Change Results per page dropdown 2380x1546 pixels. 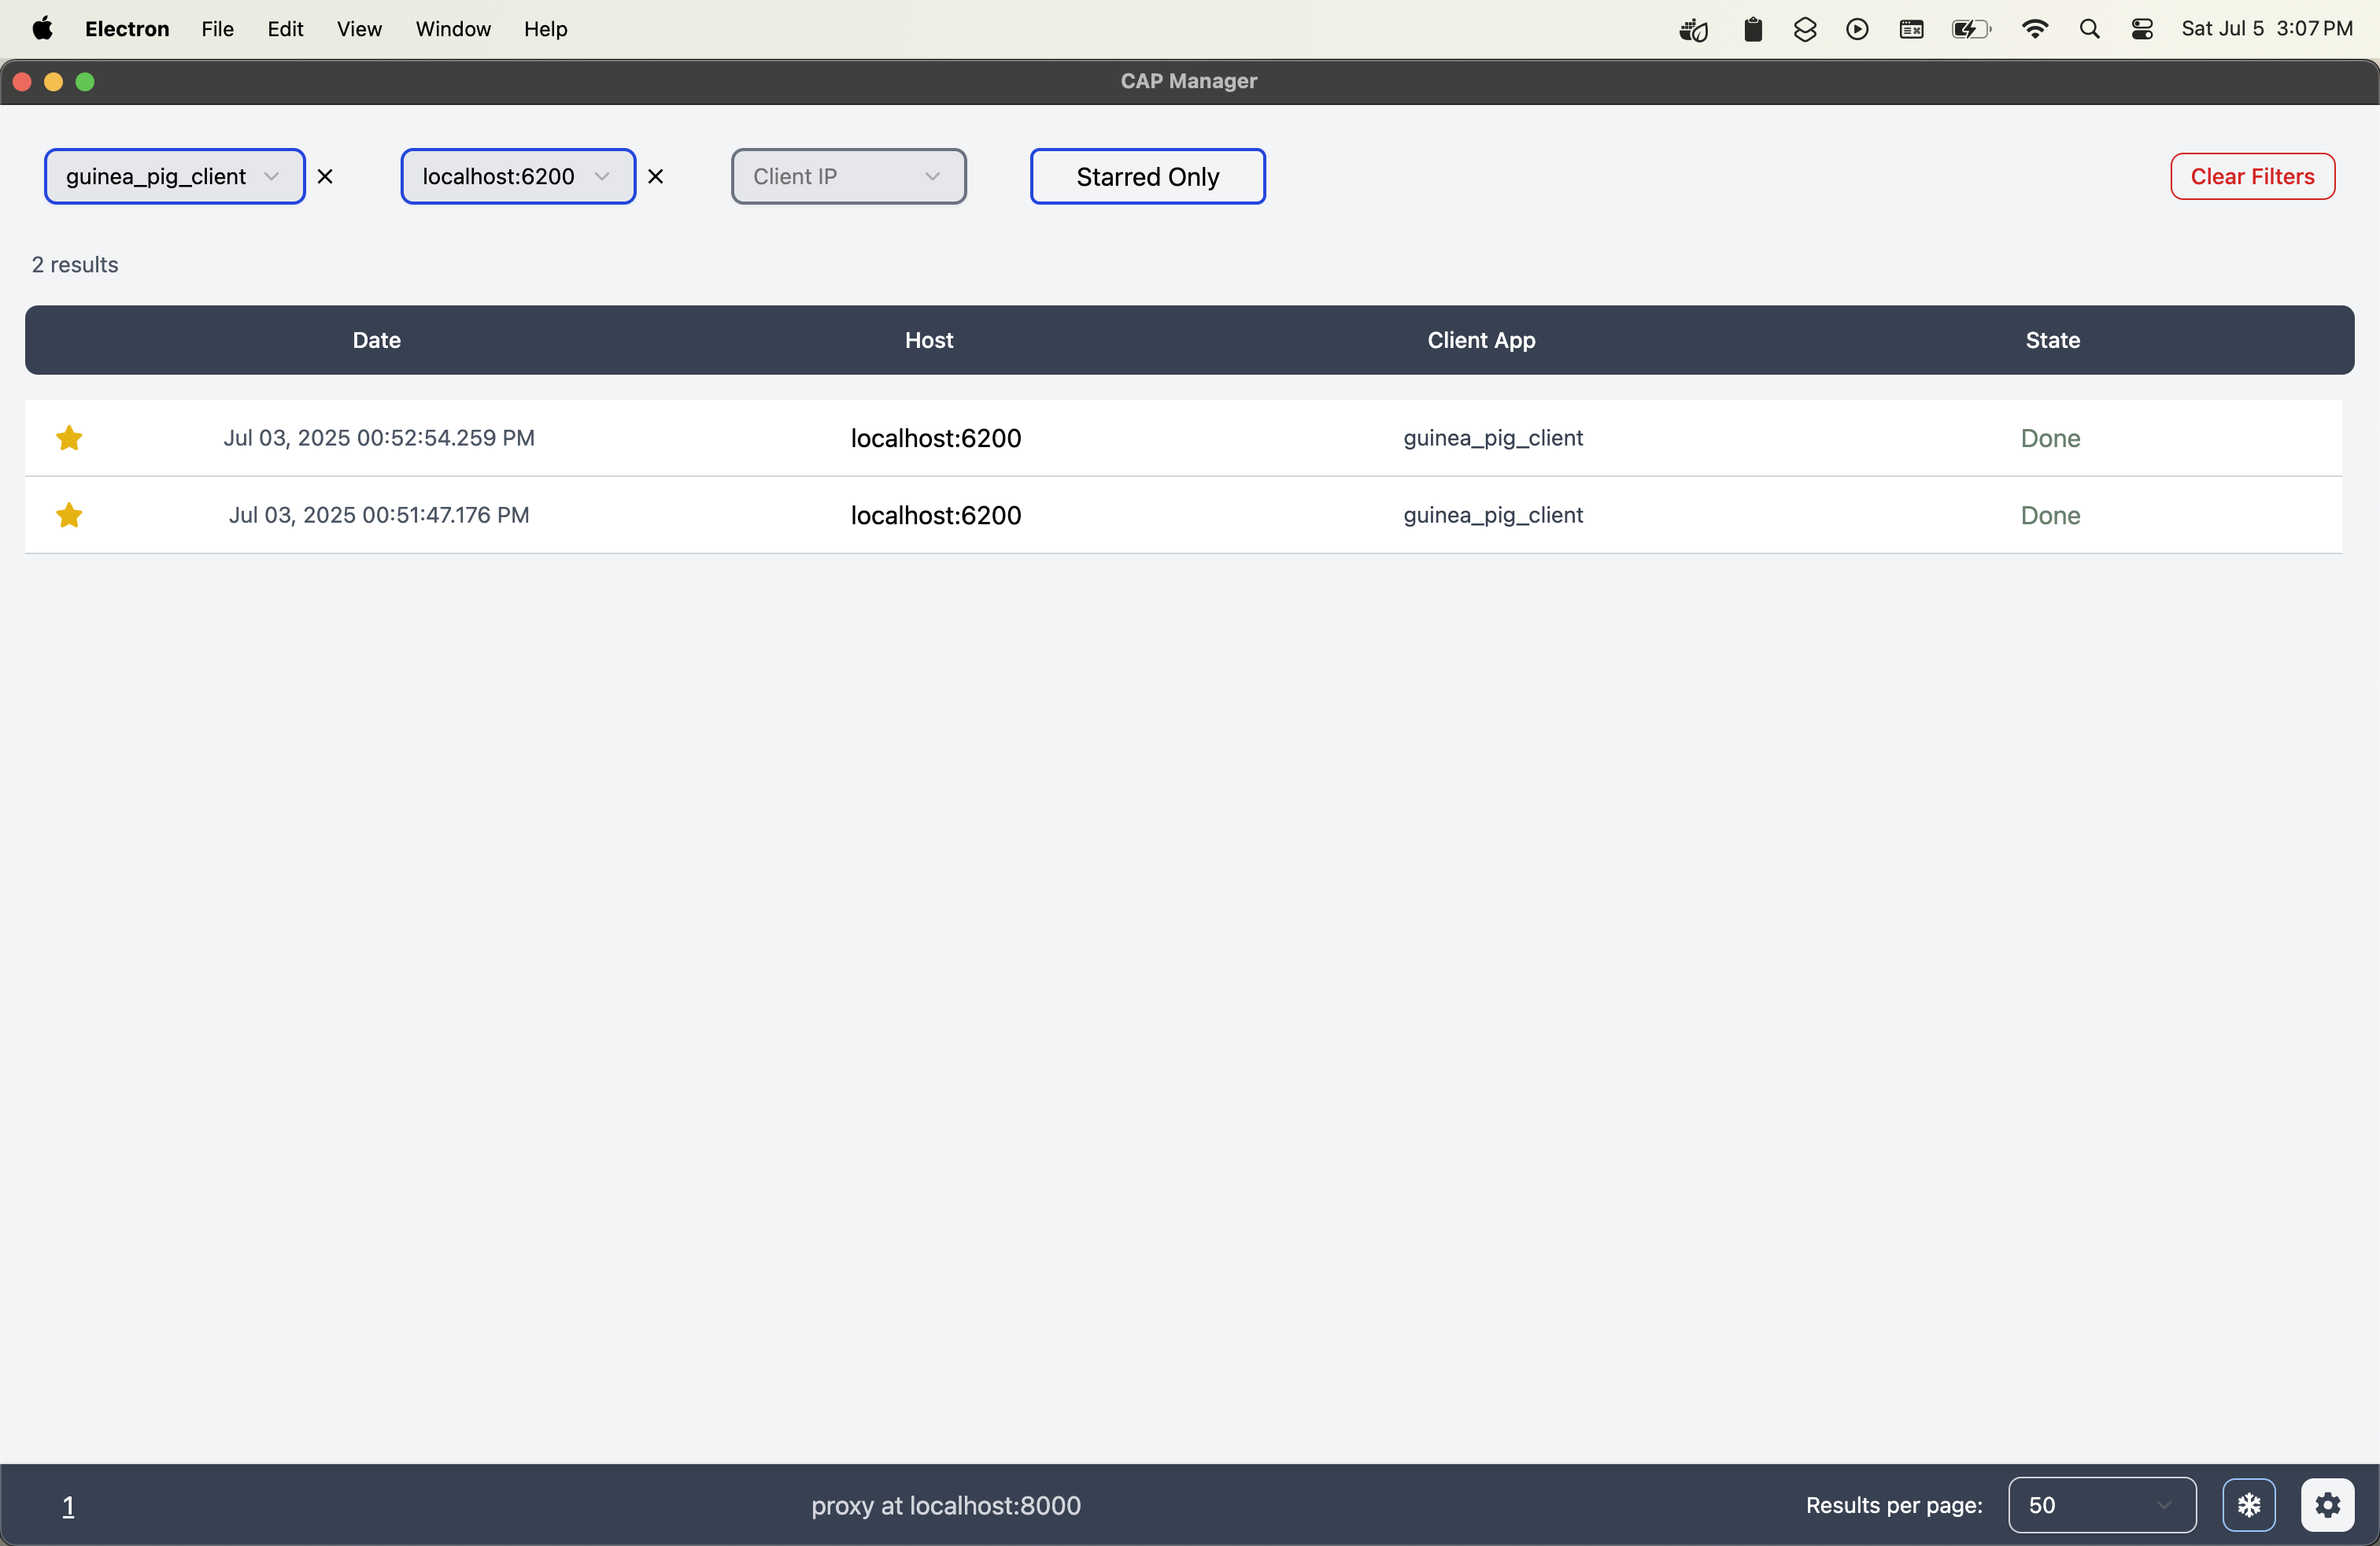coord(2101,1504)
